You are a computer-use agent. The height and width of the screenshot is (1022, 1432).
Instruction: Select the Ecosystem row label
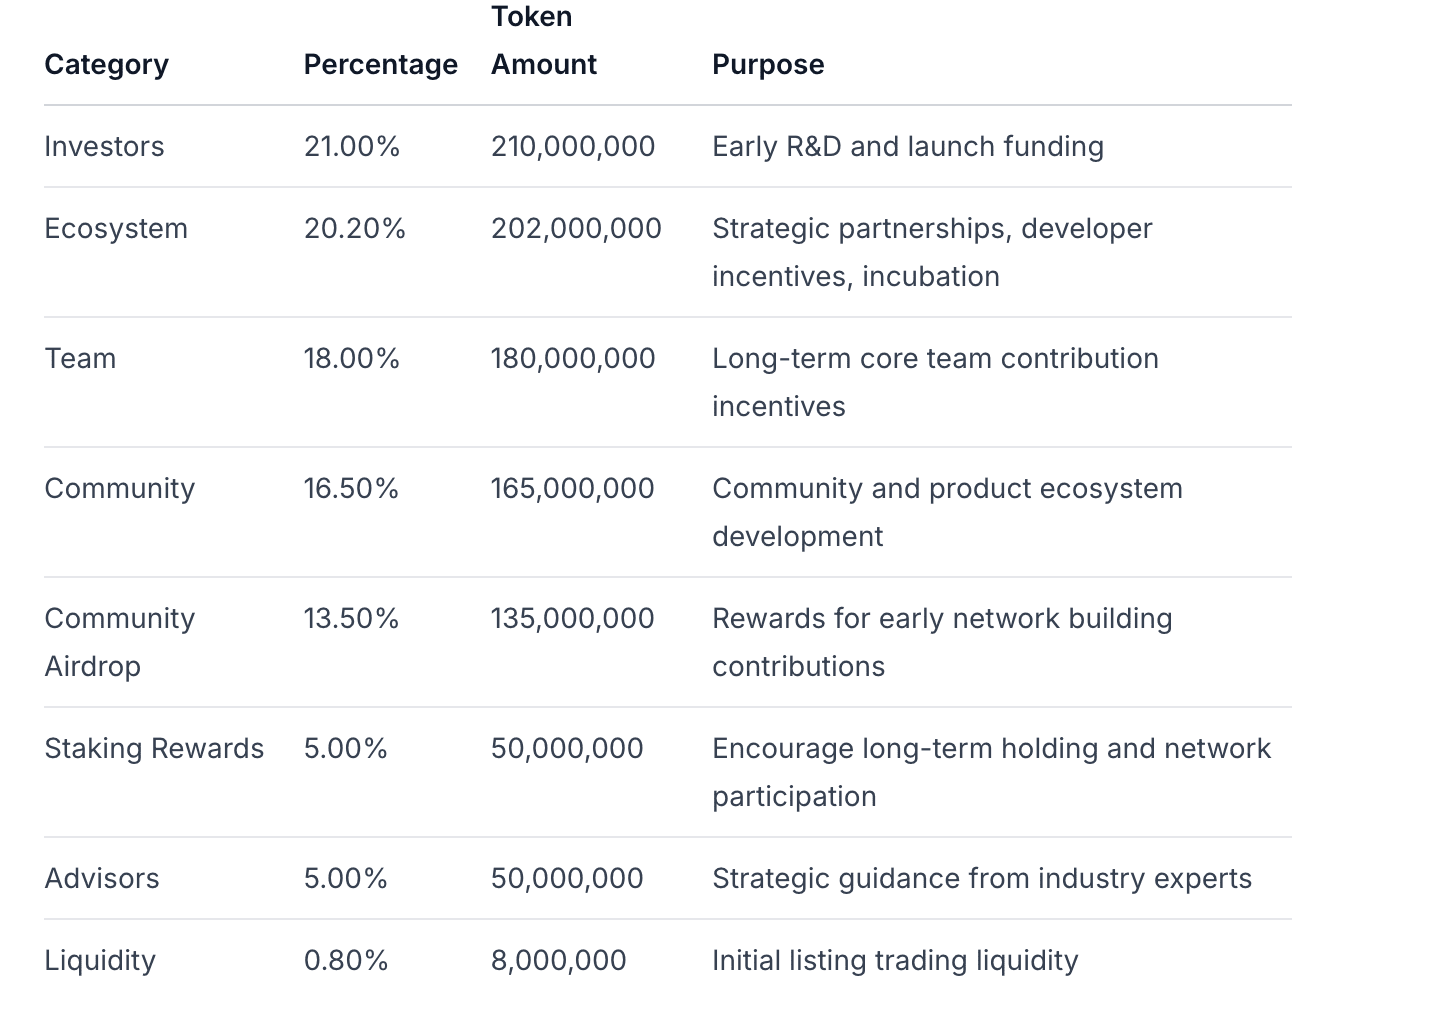coord(115,228)
